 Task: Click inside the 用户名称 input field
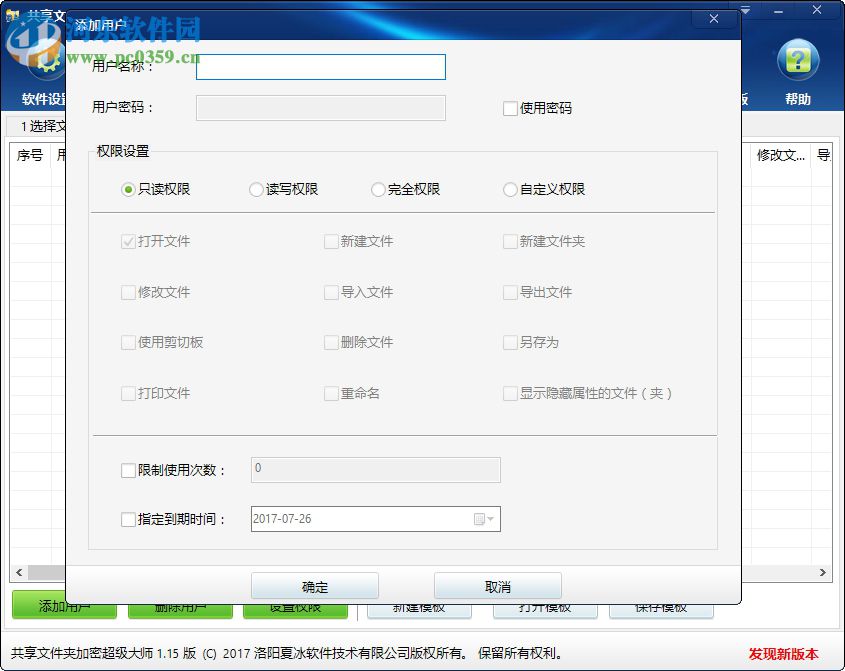[x=320, y=67]
